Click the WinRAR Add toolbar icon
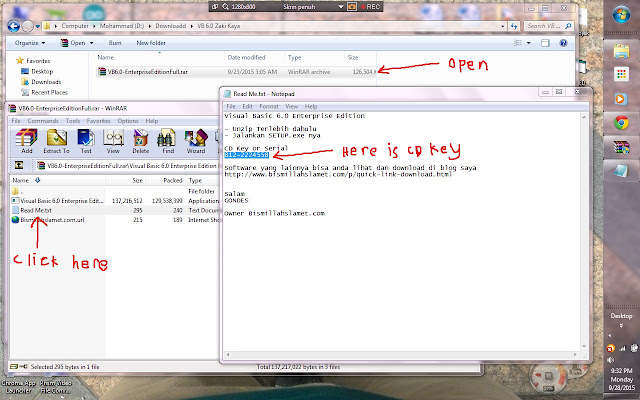Image resolution: width=640 pixels, height=400 pixels. point(27,141)
